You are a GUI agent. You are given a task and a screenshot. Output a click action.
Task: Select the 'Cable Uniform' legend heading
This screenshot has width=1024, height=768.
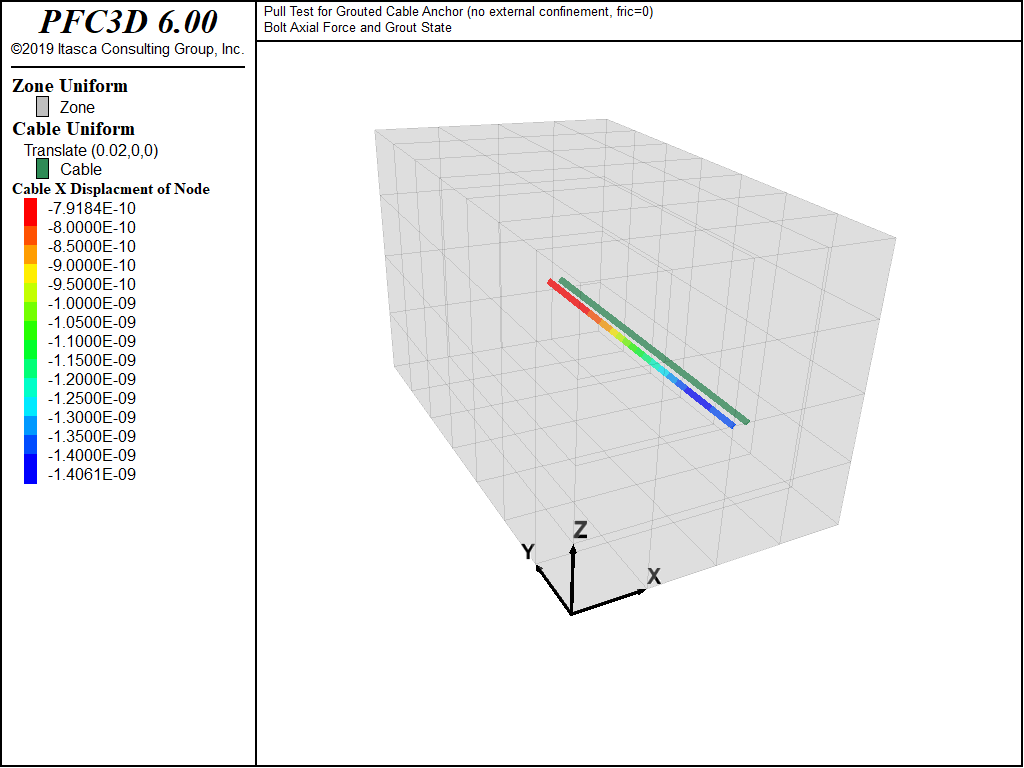(73, 129)
